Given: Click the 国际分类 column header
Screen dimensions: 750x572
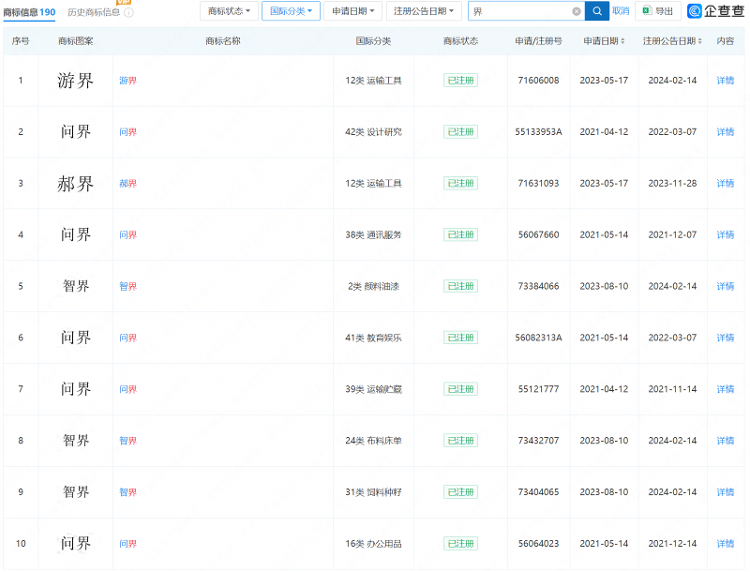Looking at the screenshot, I should click(373, 41).
